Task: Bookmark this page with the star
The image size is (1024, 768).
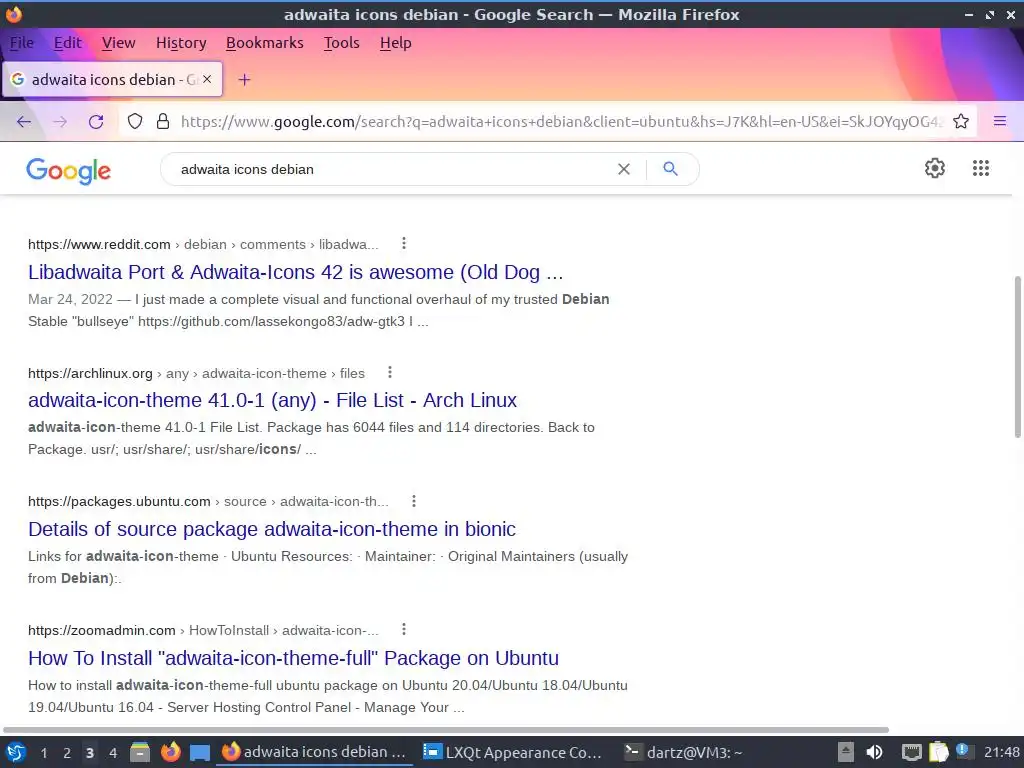Action: [x=961, y=121]
